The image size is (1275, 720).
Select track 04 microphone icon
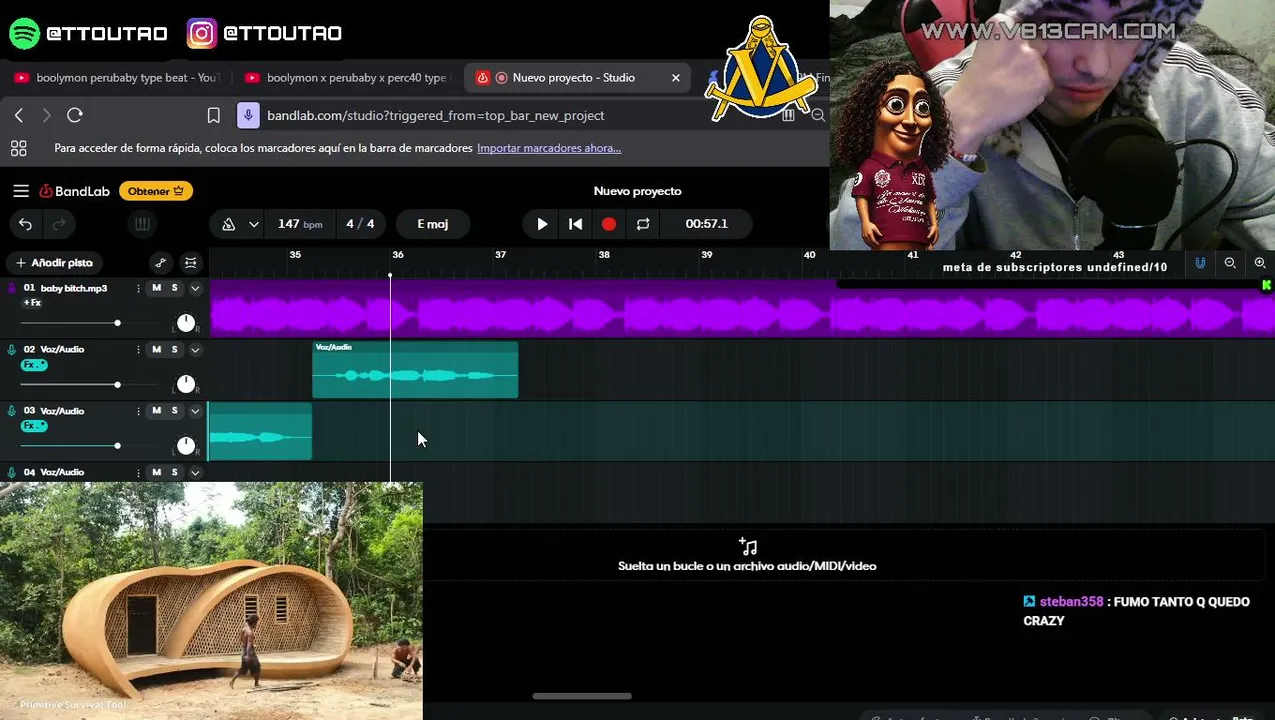pyautogui.click(x=12, y=472)
